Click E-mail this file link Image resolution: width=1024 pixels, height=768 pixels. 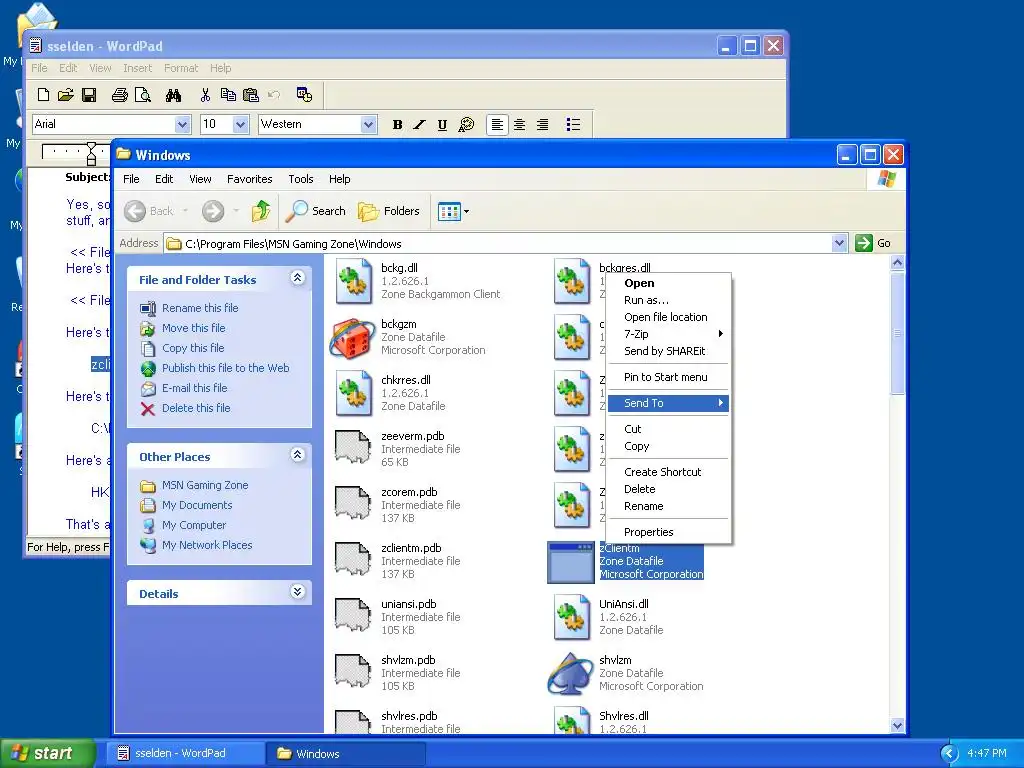(x=195, y=388)
